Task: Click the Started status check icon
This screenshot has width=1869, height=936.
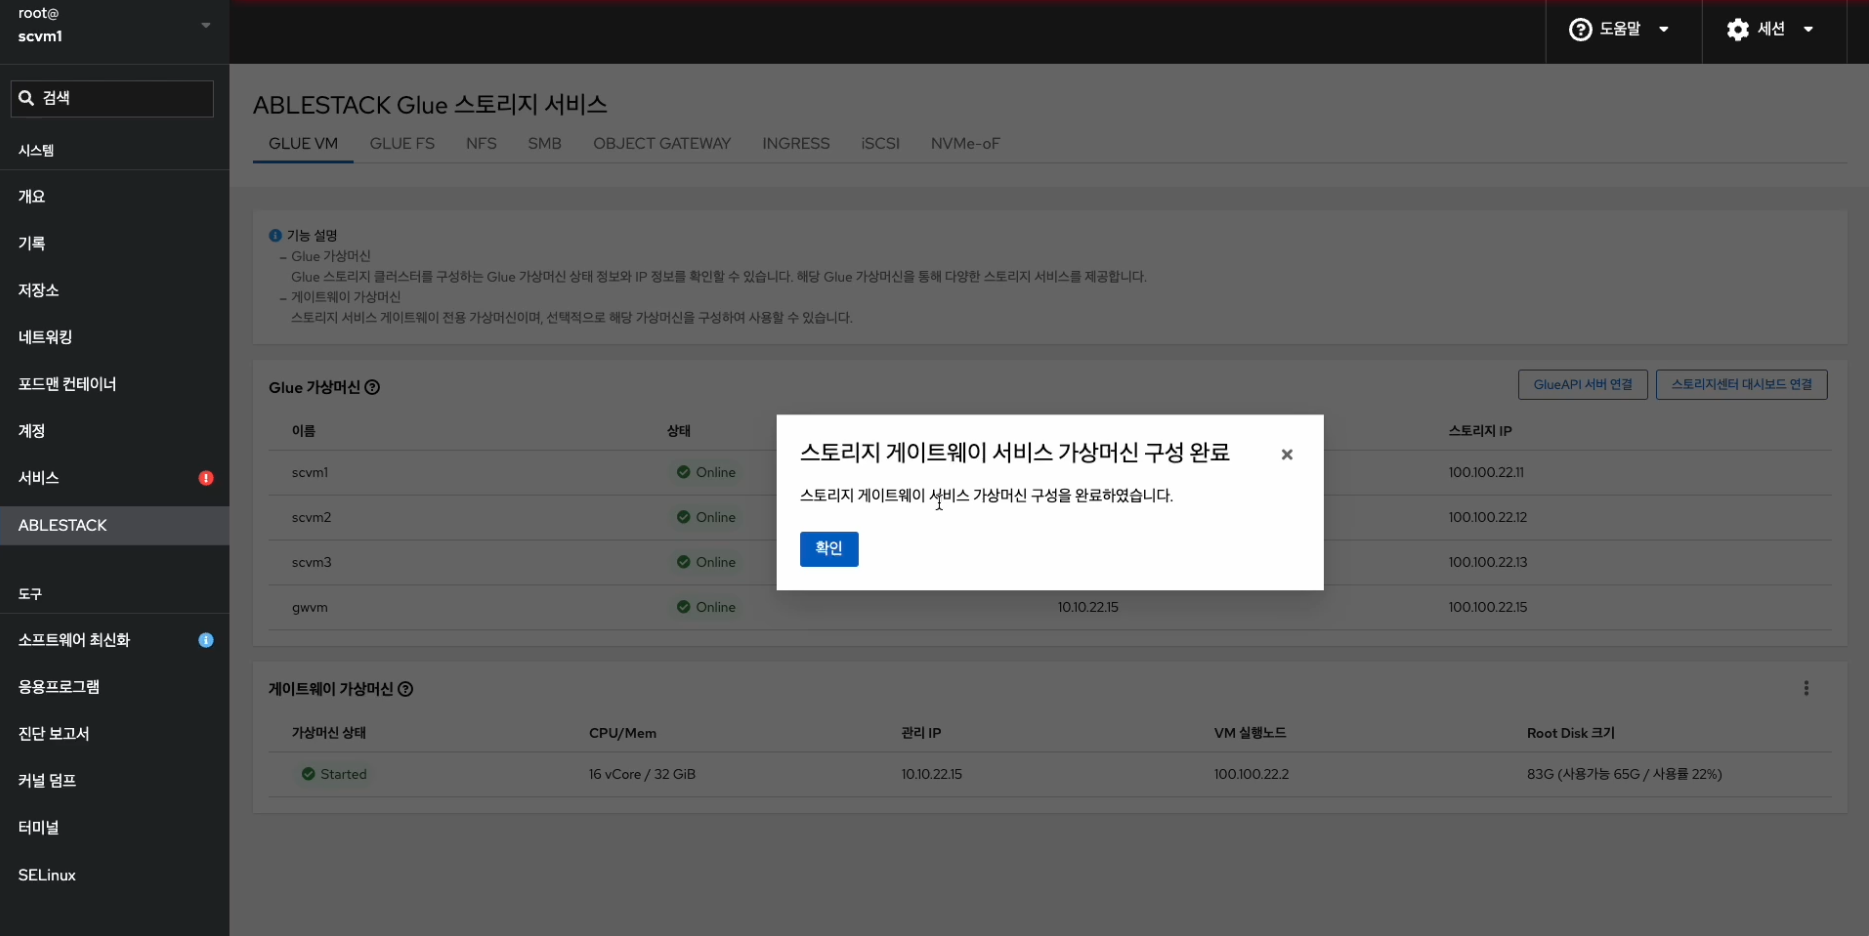Action: [308, 775]
